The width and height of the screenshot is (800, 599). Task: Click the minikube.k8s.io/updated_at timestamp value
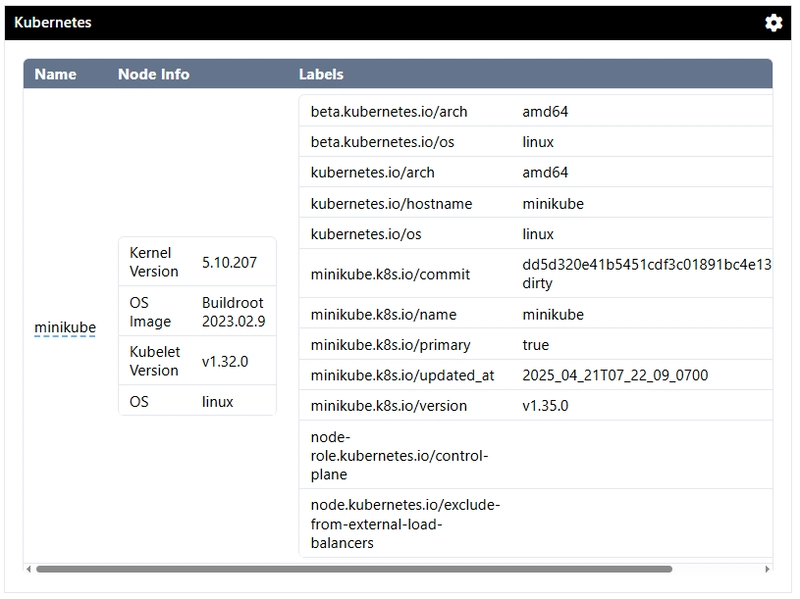pyautogui.click(x=615, y=375)
